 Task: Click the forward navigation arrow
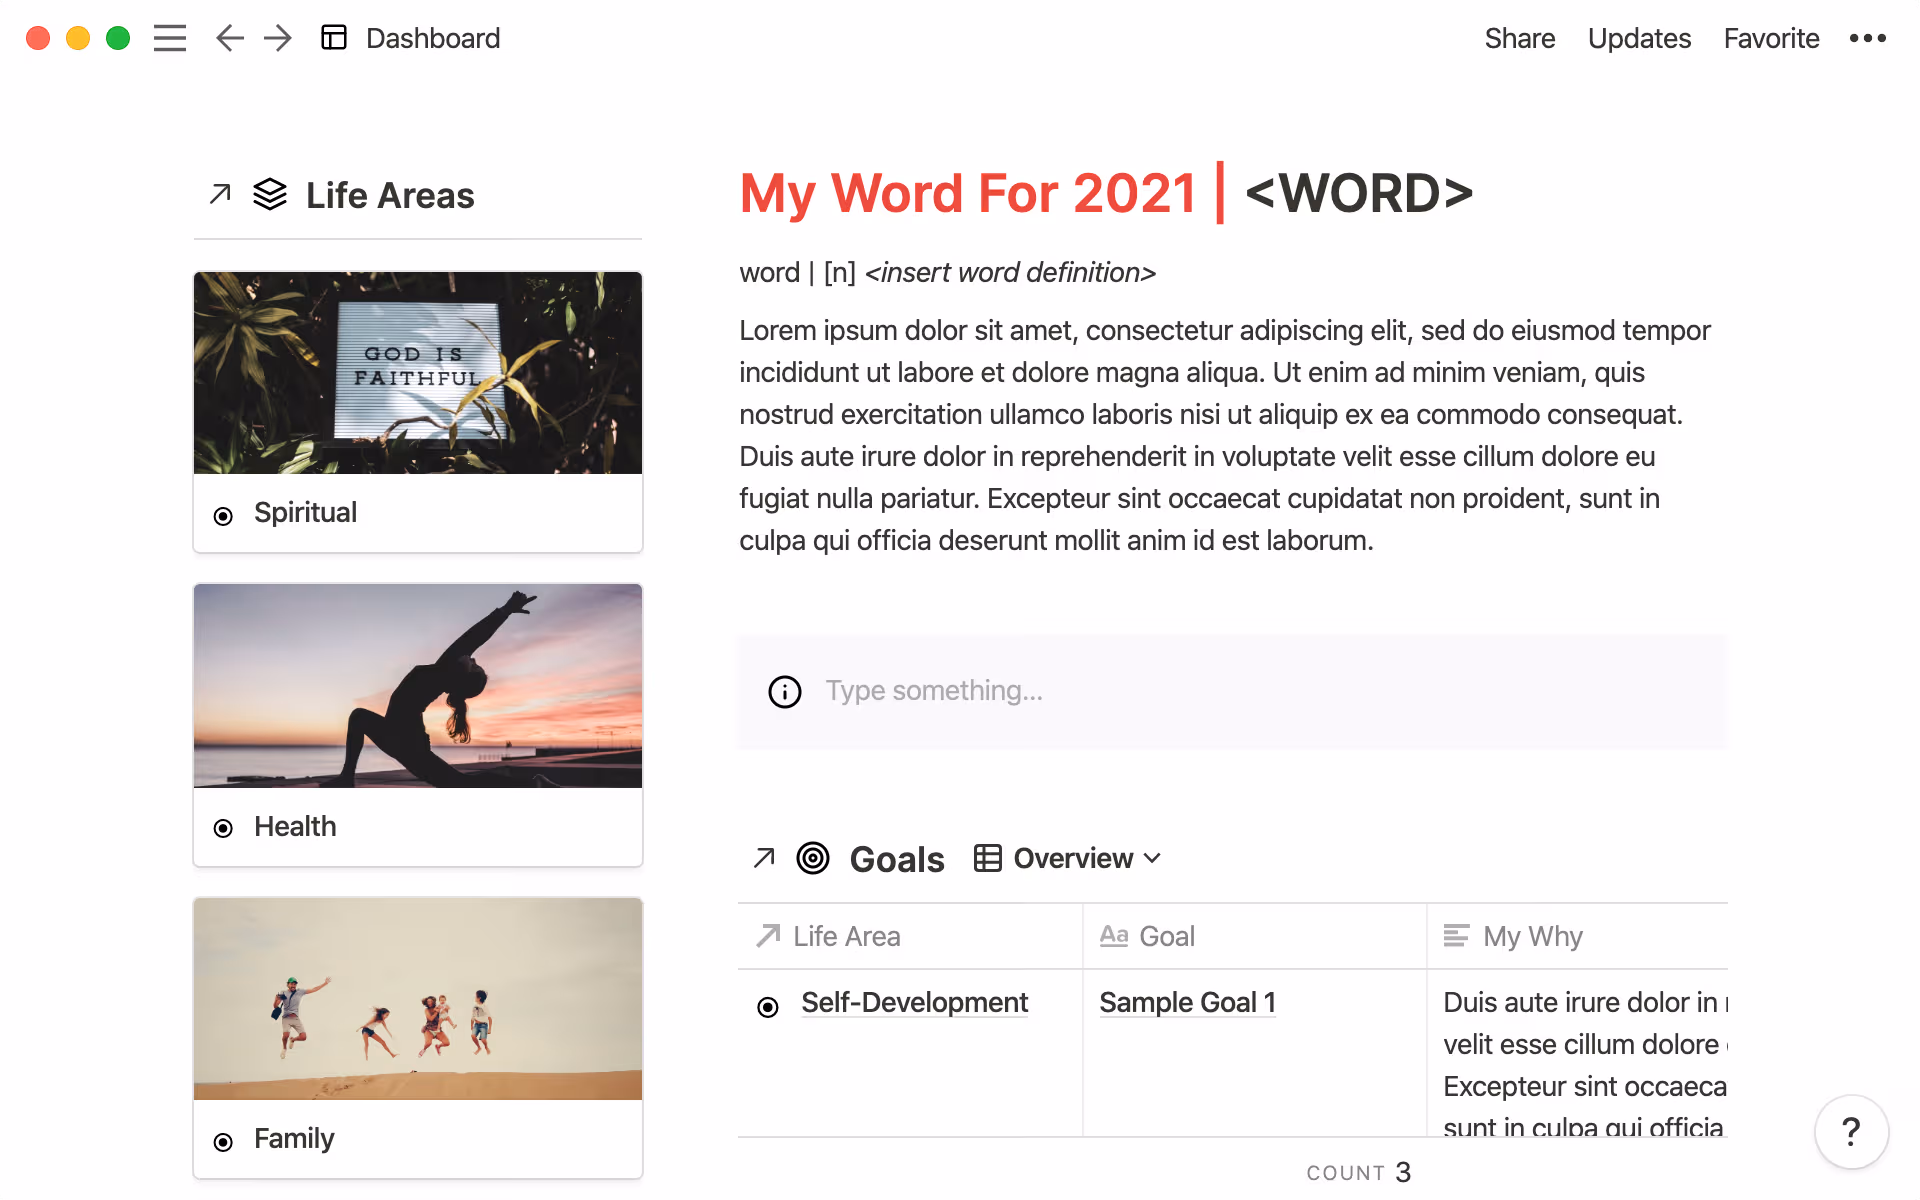pos(277,38)
